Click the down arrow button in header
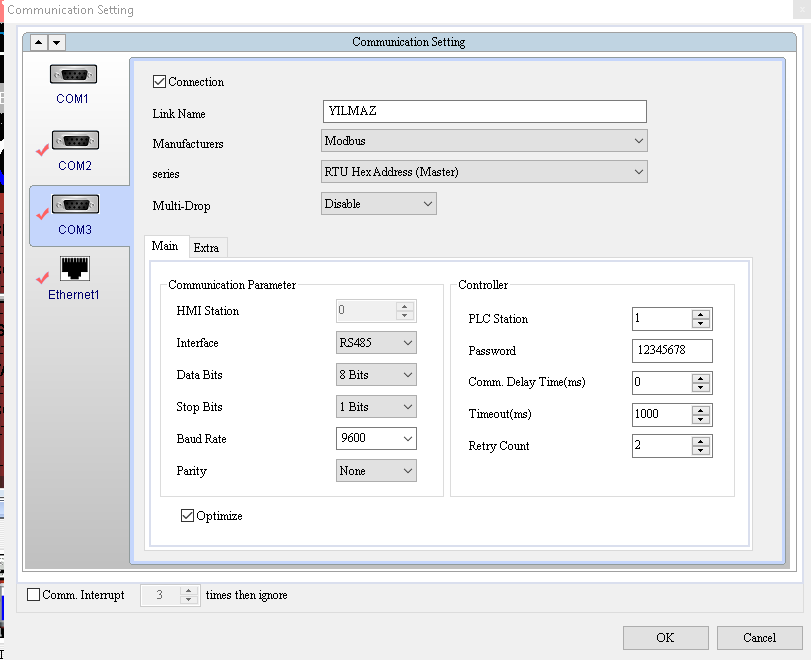 click(x=57, y=42)
